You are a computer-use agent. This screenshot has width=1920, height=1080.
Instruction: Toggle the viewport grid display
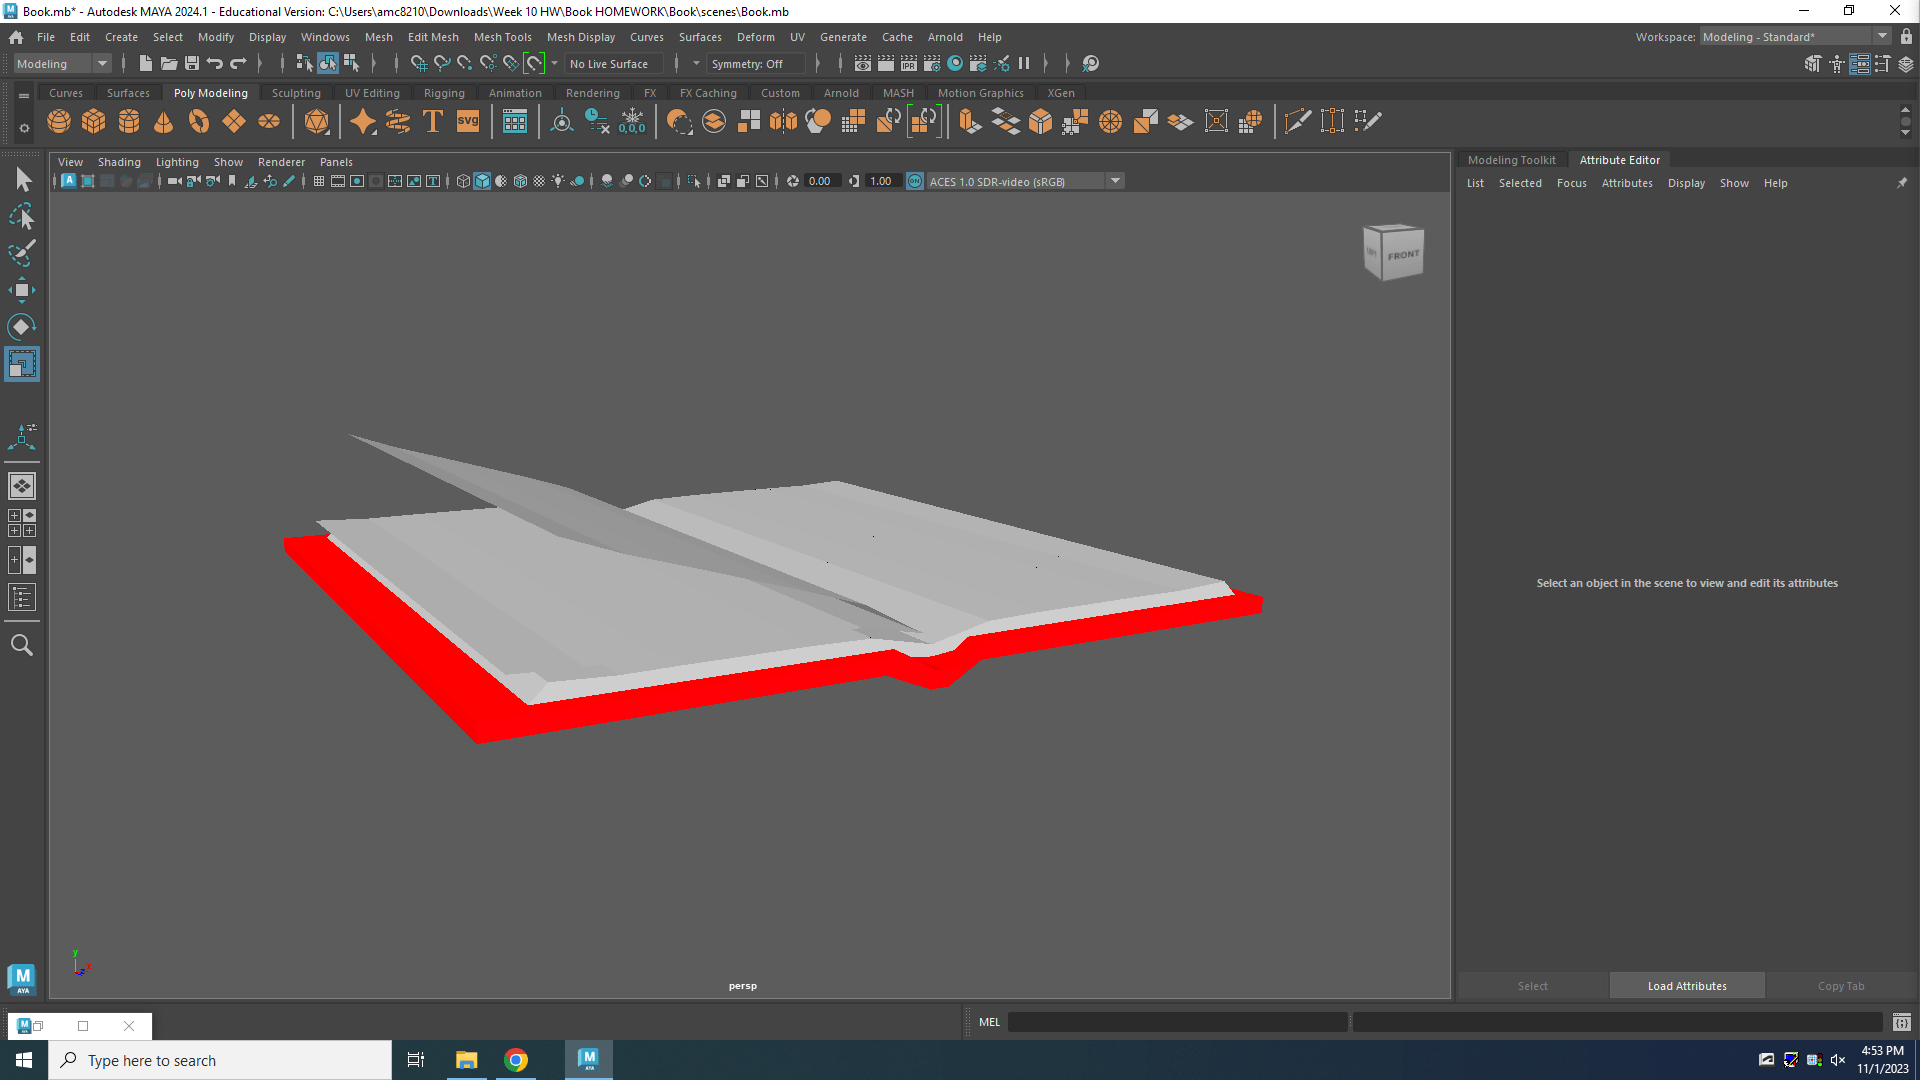(318, 181)
